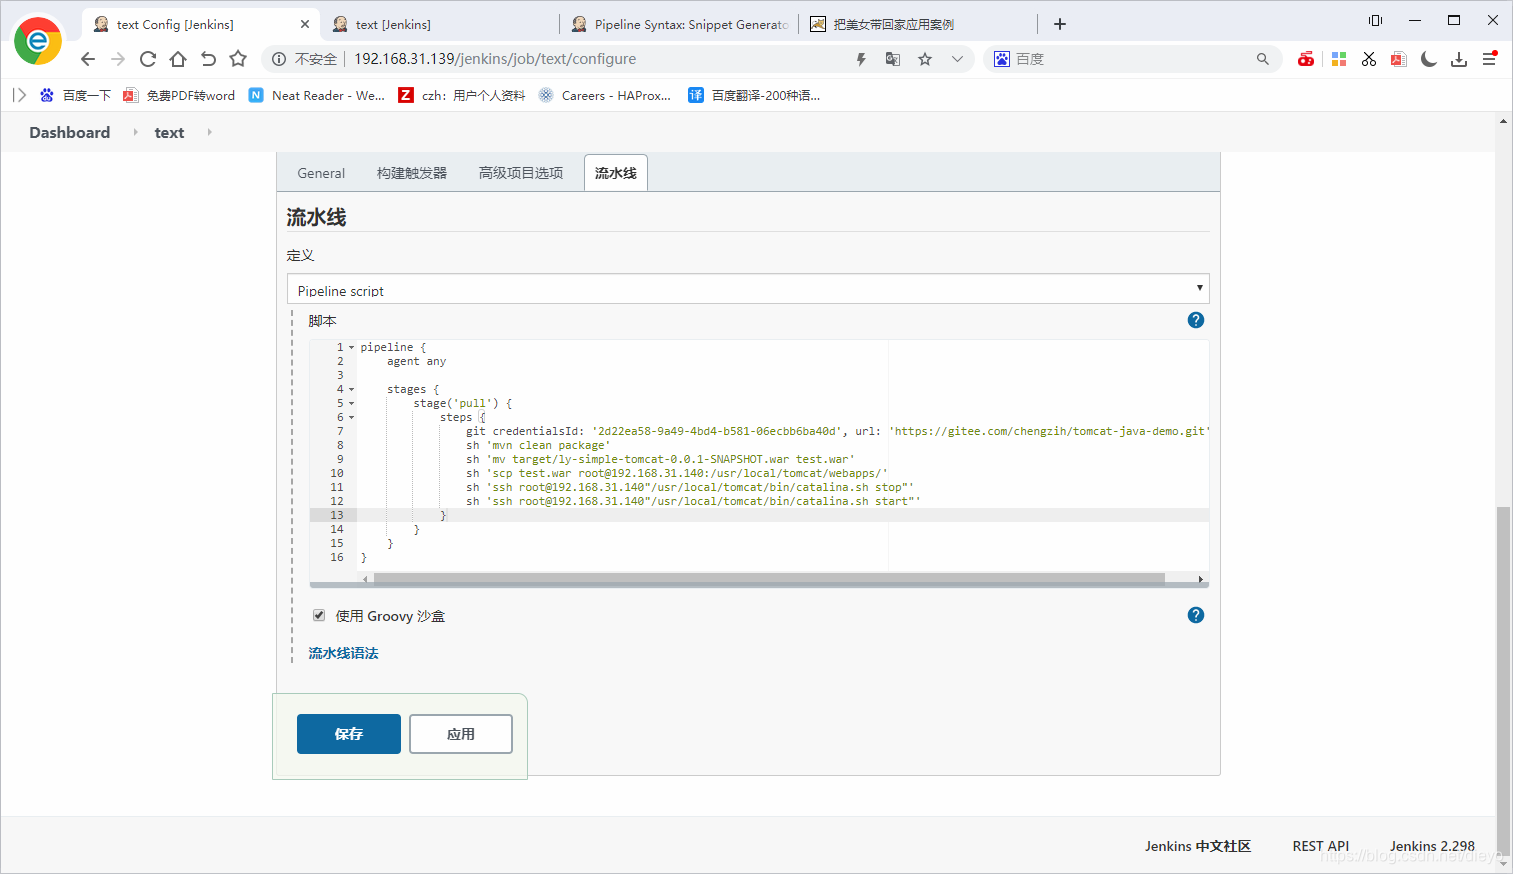The height and width of the screenshot is (874, 1513).
Task: Click the browser sidebar toggle icon in title bar
Action: pos(1375,20)
